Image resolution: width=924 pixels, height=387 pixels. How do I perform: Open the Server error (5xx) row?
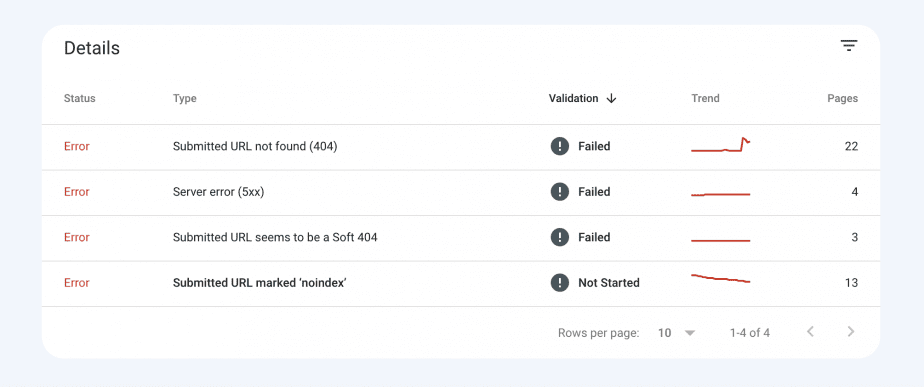click(x=461, y=192)
